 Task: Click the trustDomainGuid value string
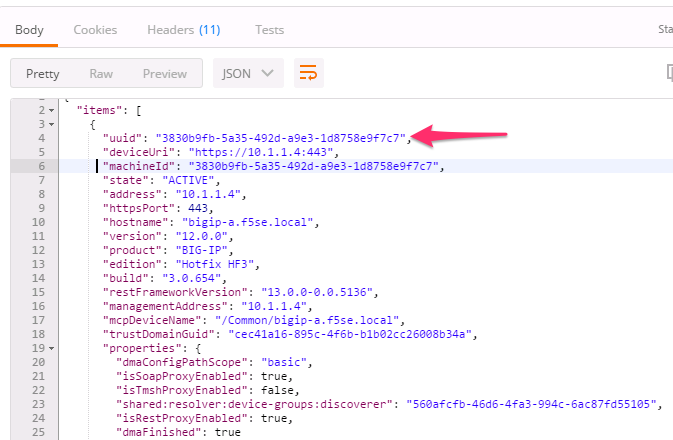[350, 334]
